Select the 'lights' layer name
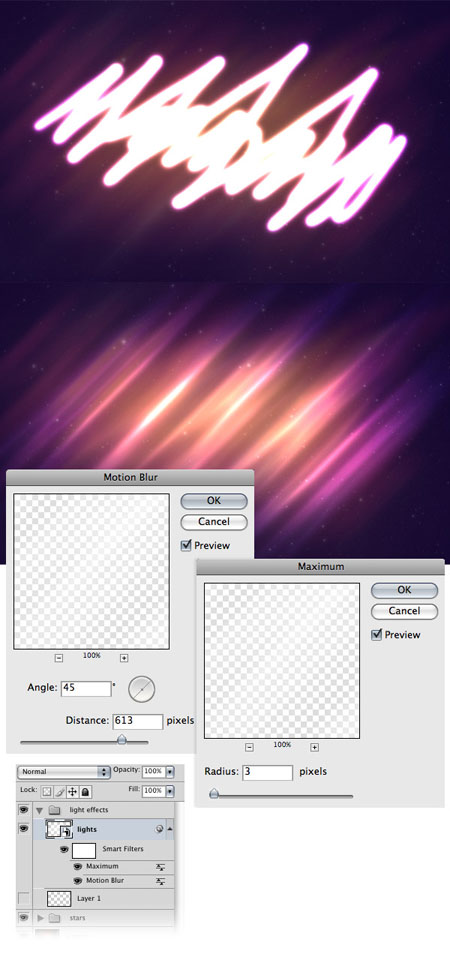This screenshot has width=450, height=957. pyautogui.click(x=87, y=829)
